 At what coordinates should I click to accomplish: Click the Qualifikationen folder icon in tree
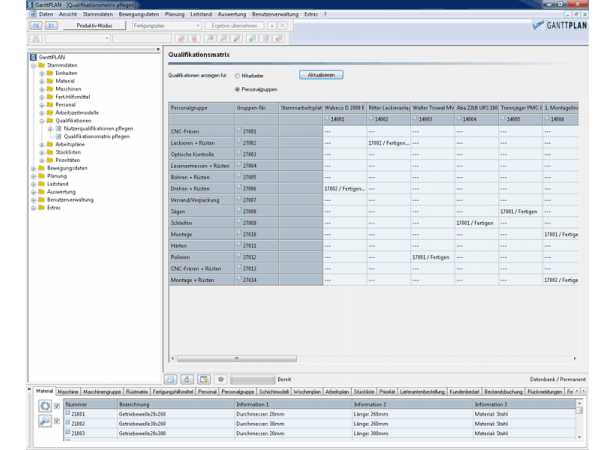pyautogui.click(x=50, y=120)
